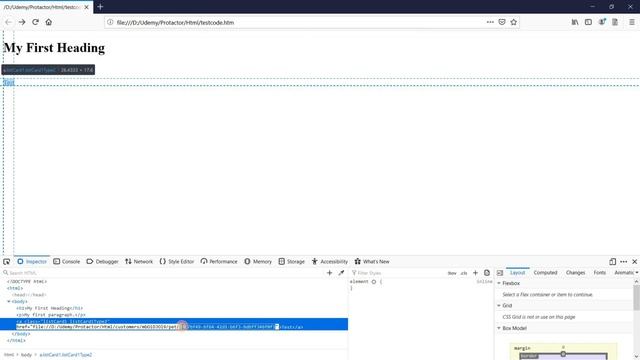Toggle :hov pseudo-class panel
This screenshot has width=640, height=360.
(x=452, y=273)
